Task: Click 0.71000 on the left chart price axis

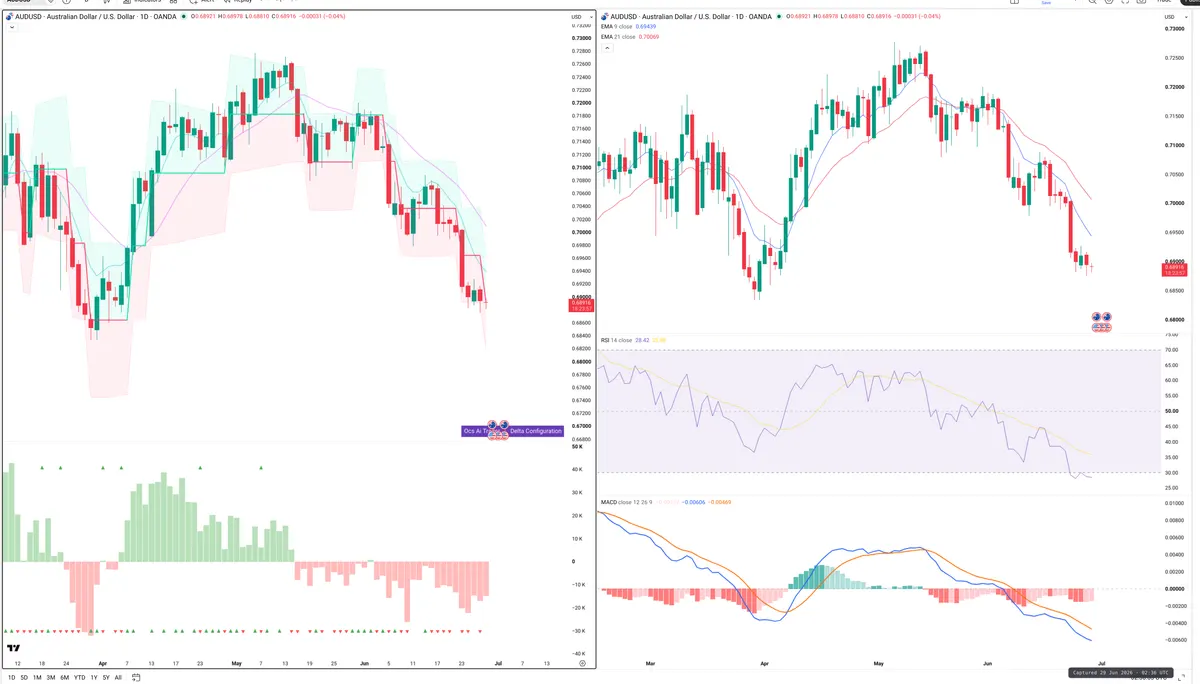Action: (x=581, y=168)
